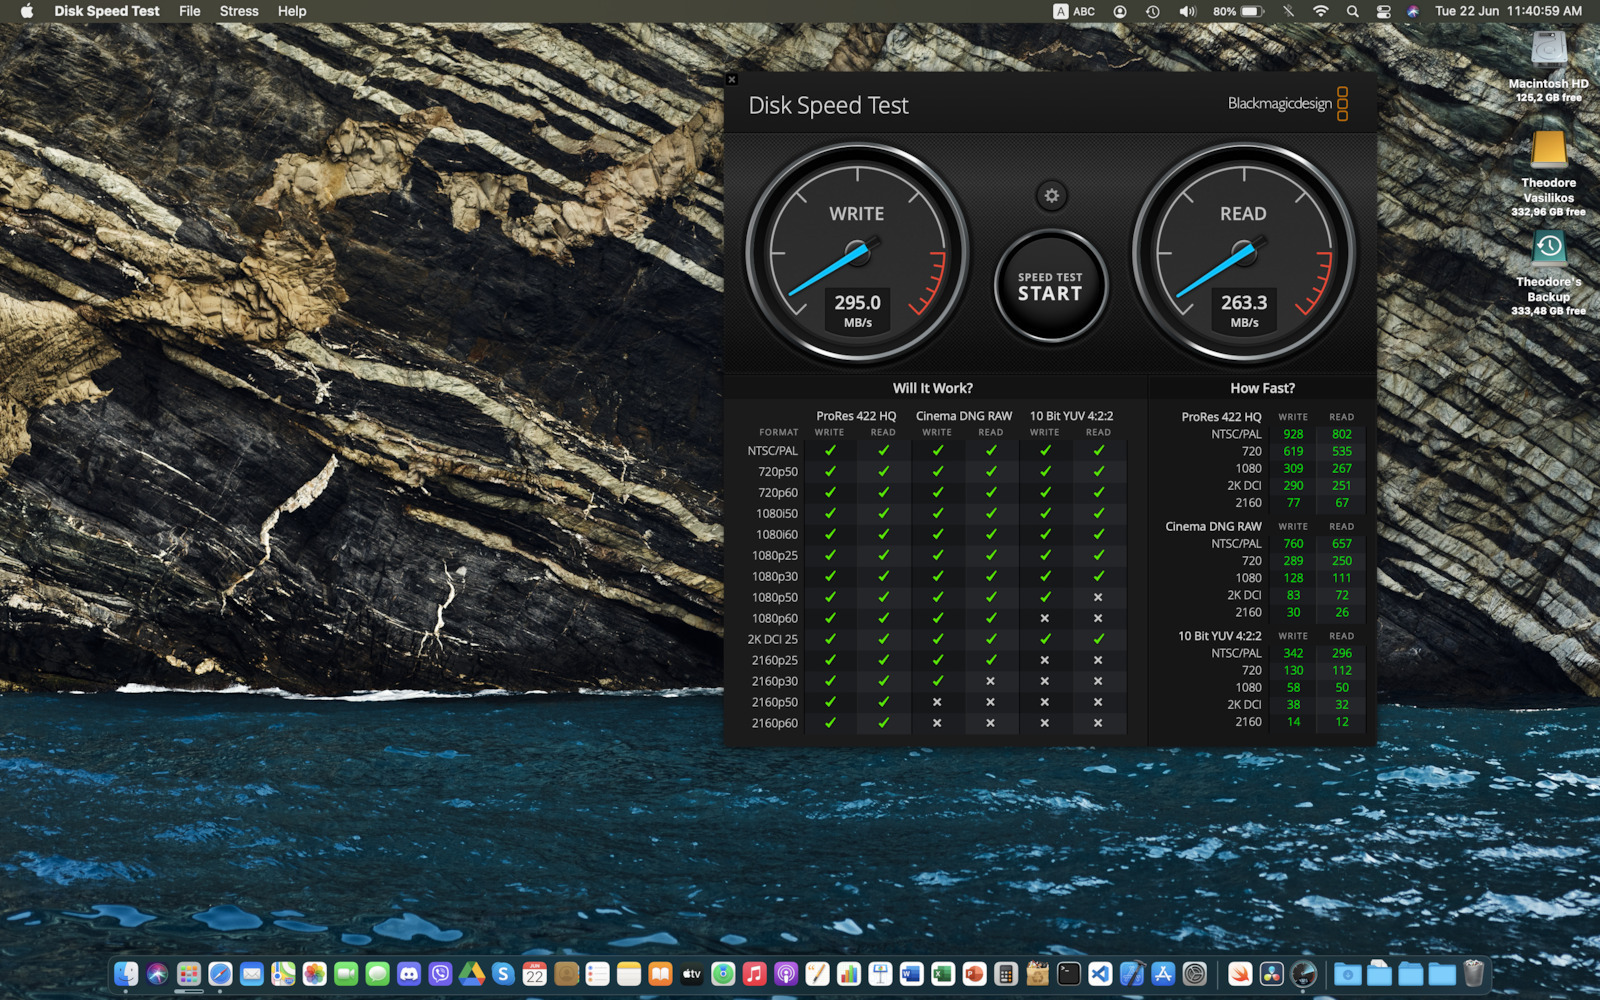The image size is (1600, 1000).
Task: Open Control Center
Action: coord(1383,11)
